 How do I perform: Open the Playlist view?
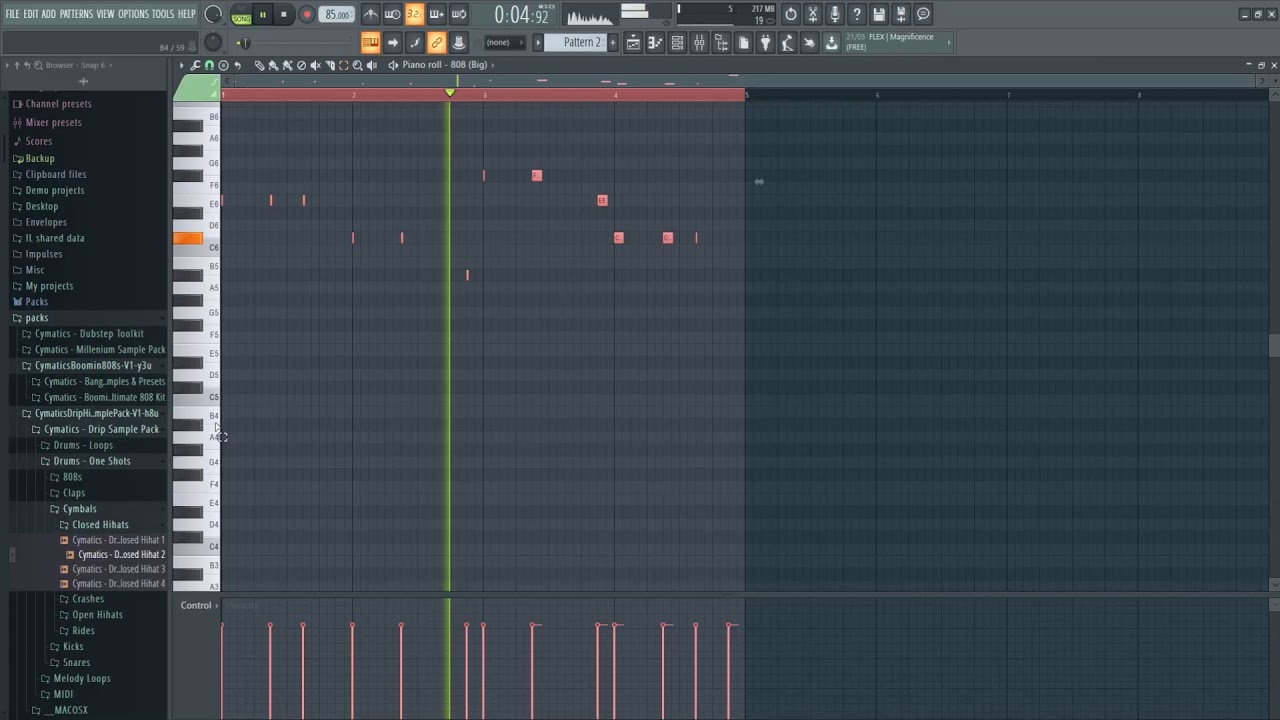[x=633, y=42]
